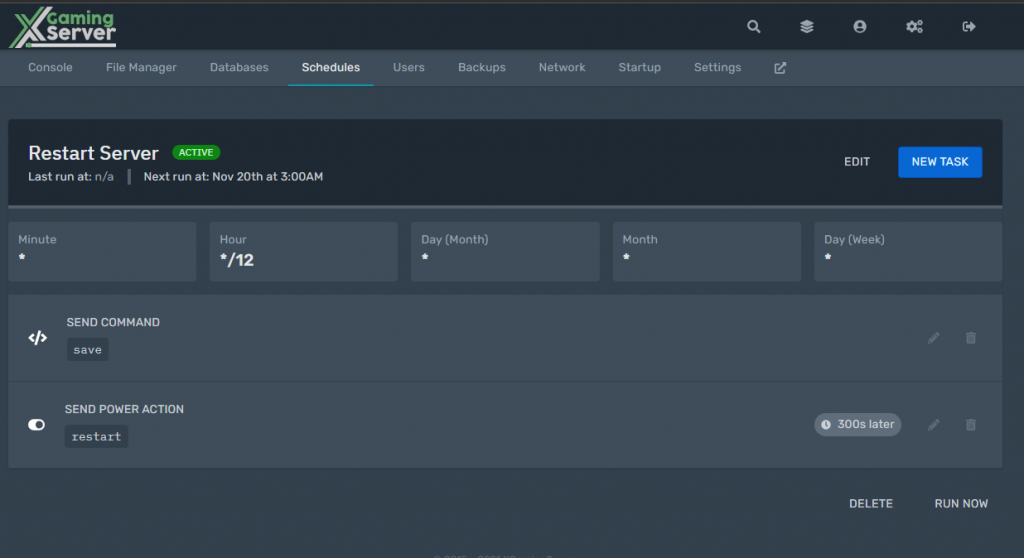Click the NEW TASK button
Image resolution: width=1024 pixels, height=558 pixels.
click(940, 162)
